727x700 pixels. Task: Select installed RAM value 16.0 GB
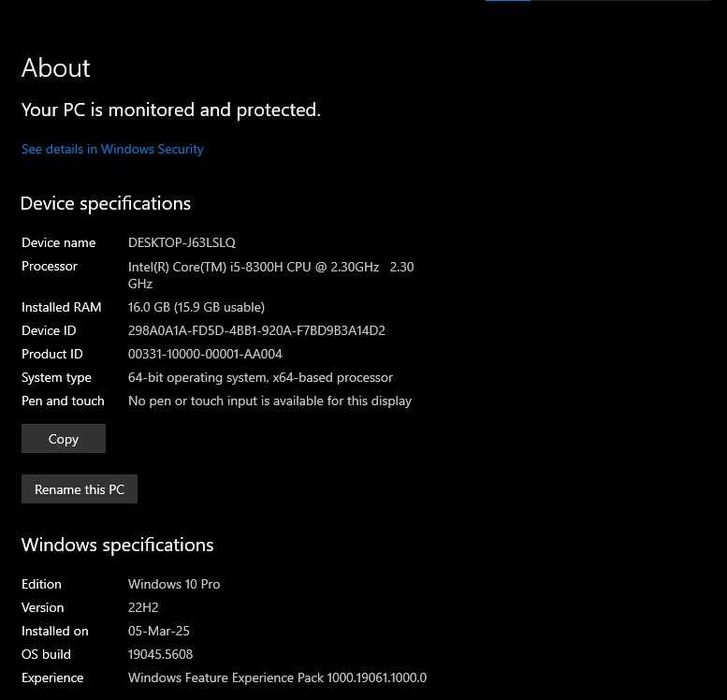[196, 307]
